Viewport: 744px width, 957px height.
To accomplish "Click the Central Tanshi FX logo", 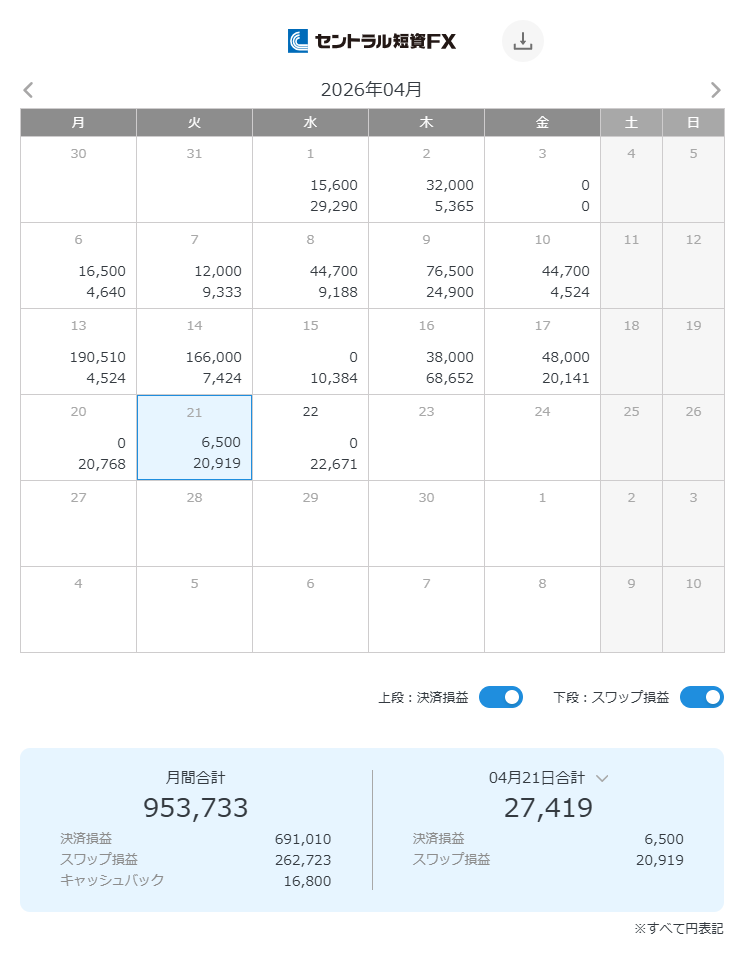I will point(372,41).
